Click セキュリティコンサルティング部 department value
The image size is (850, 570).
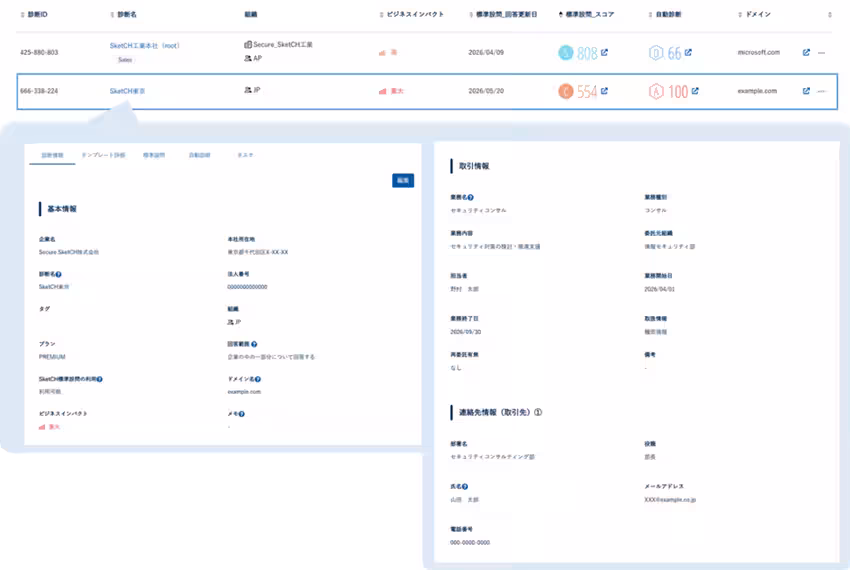pos(492,457)
